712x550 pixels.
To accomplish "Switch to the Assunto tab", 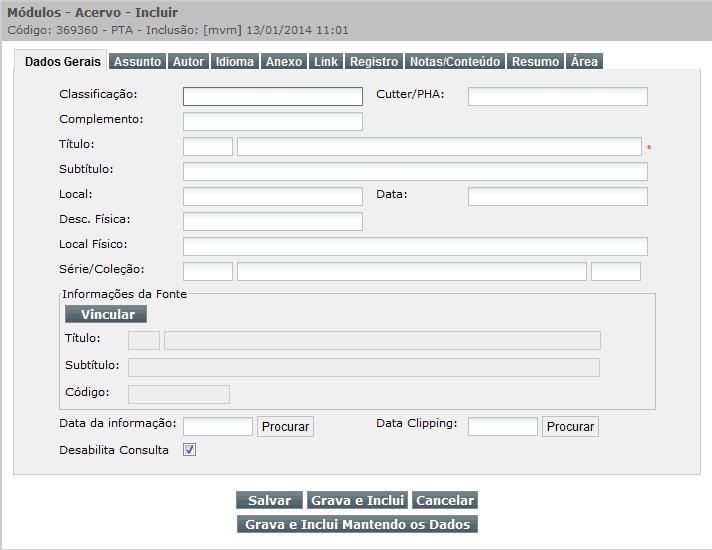I will pos(137,61).
